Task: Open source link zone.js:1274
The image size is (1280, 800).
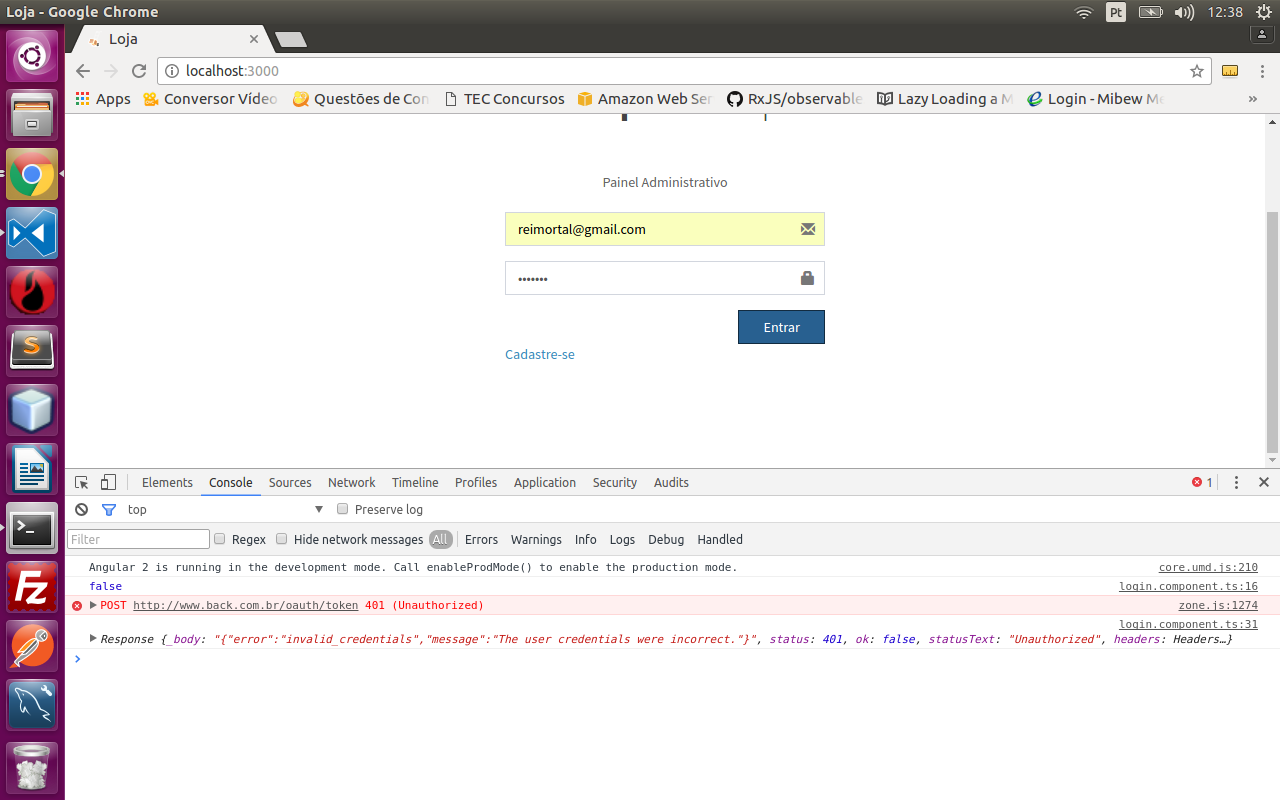Action: coord(1218,605)
